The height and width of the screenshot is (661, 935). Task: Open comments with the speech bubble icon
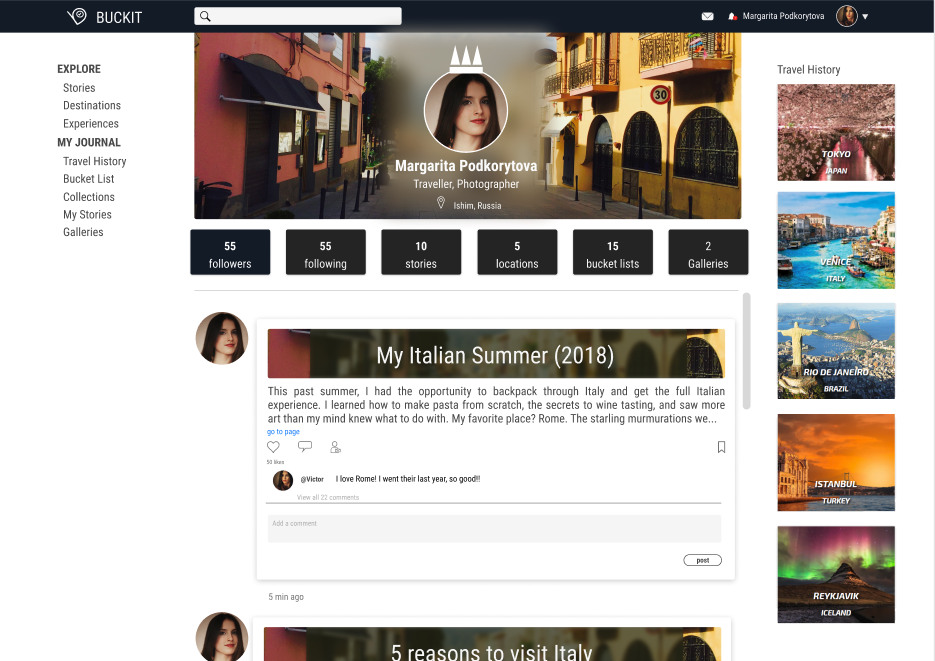point(305,446)
